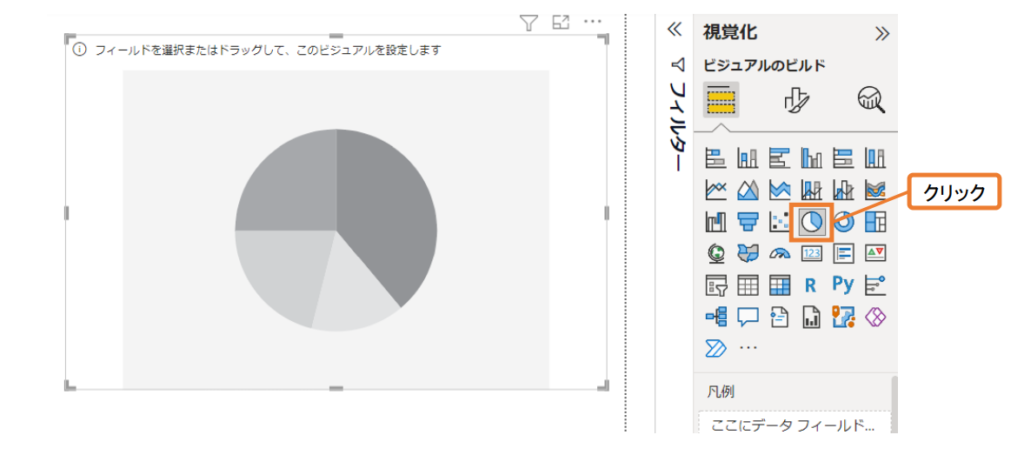Open more visuals ellipsis in gallery
This screenshot has width=1024, height=455.
748,348
